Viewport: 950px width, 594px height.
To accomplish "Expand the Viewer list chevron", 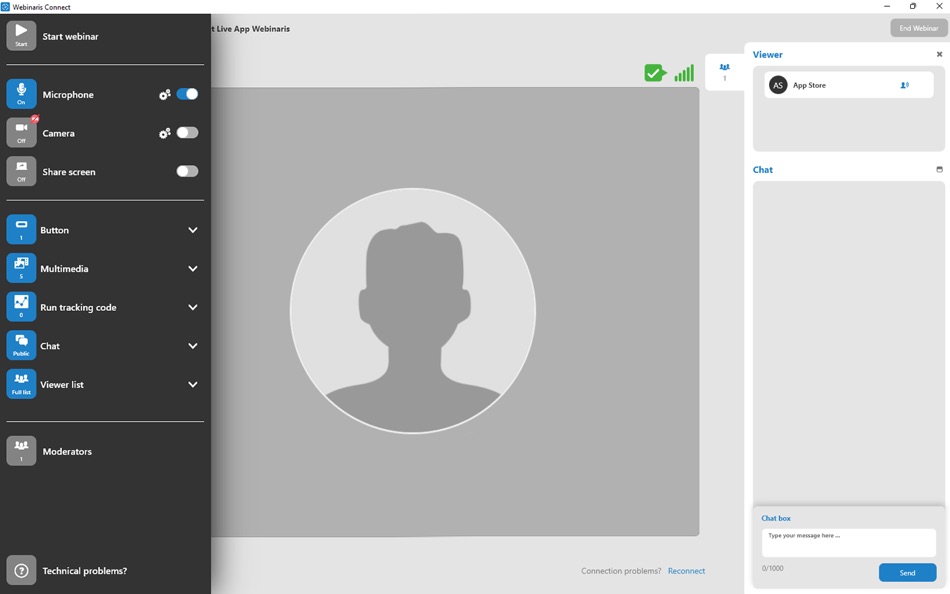I will 193,384.
